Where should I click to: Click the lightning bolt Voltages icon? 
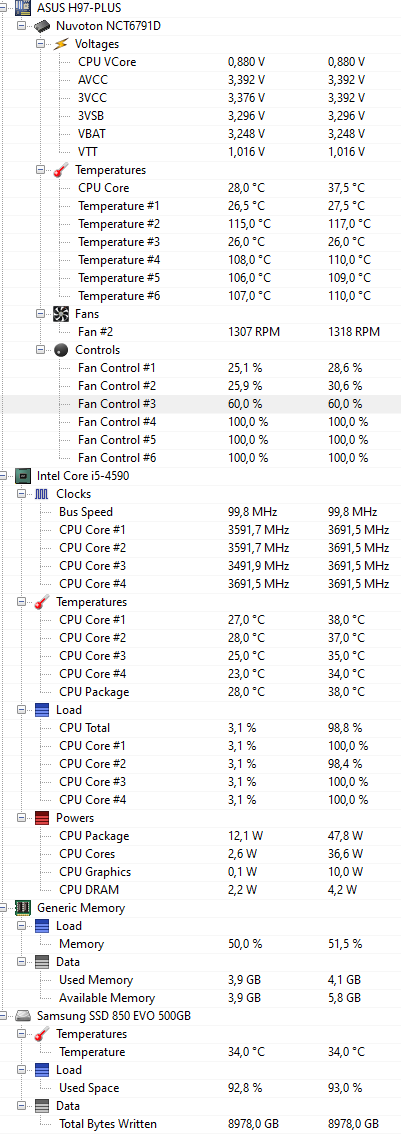(x=62, y=44)
